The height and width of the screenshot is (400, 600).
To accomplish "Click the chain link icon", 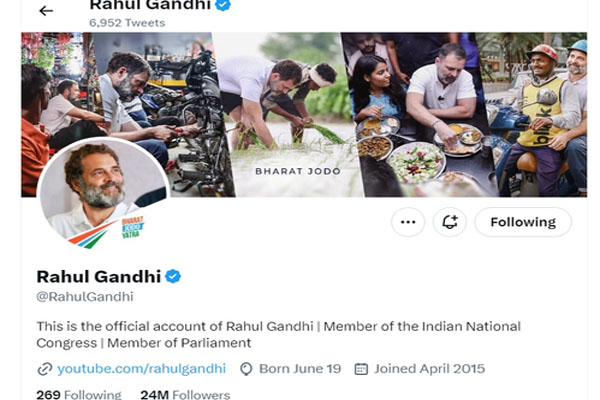I will pos(44,369).
